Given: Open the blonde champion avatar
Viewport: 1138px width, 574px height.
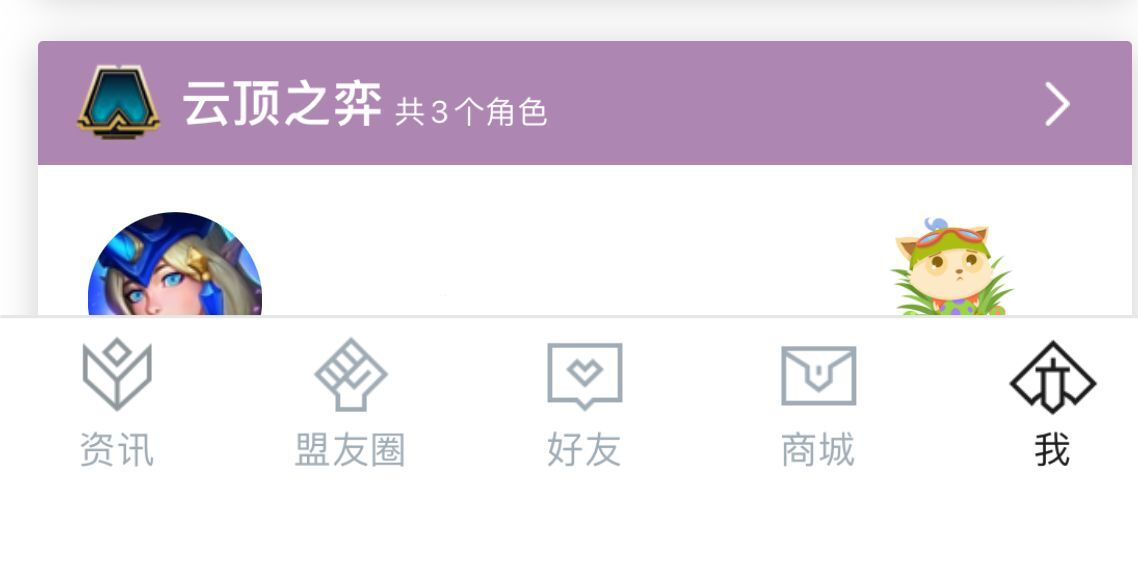Looking at the screenshot, I should 175,264.
